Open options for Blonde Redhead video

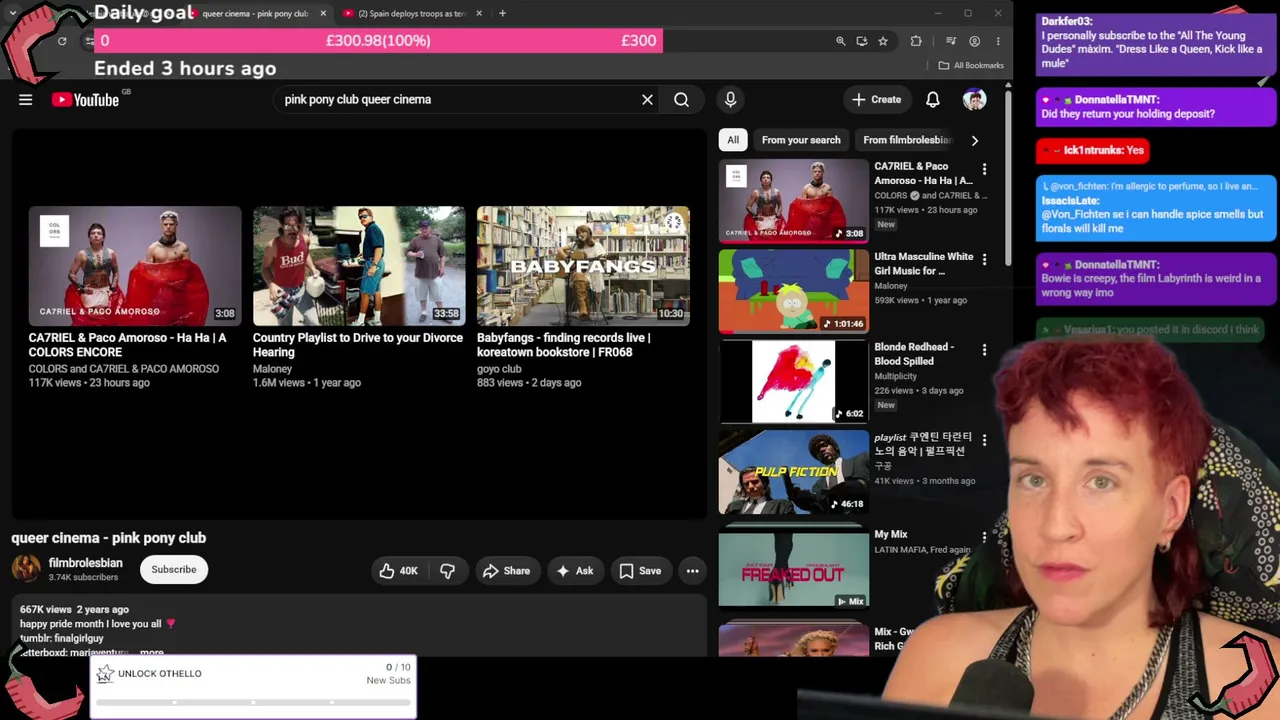click(x=984, y=349)
